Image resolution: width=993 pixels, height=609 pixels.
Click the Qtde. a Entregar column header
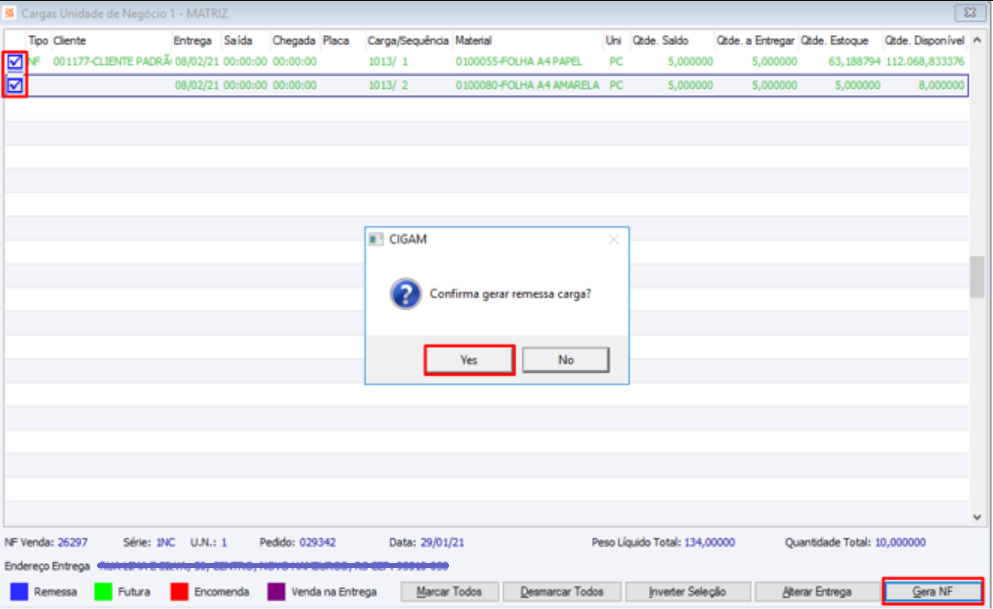756,41
